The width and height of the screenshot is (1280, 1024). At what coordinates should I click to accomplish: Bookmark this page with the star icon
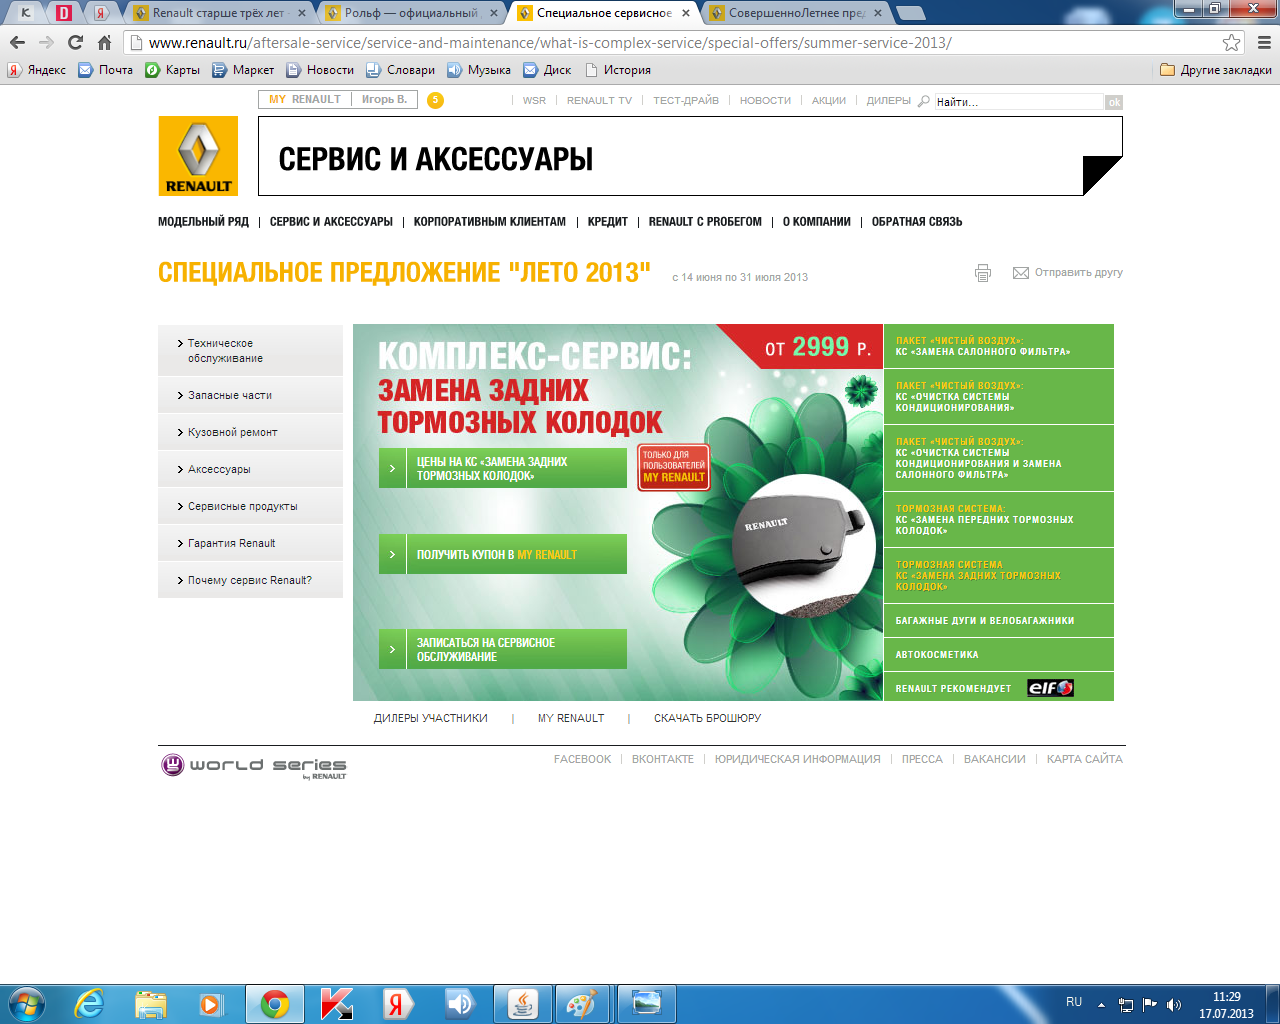click(x=1232, y=43)
